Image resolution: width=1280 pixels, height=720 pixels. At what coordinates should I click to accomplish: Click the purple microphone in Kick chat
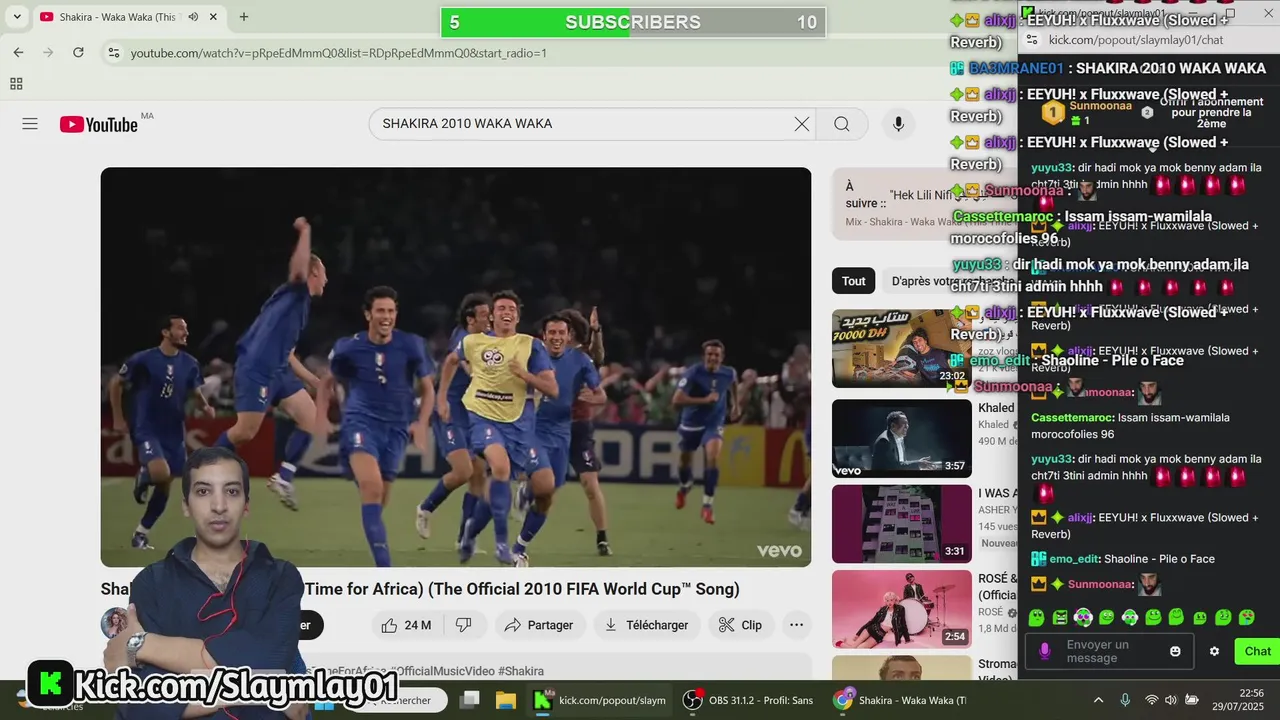coord(1045,651)
